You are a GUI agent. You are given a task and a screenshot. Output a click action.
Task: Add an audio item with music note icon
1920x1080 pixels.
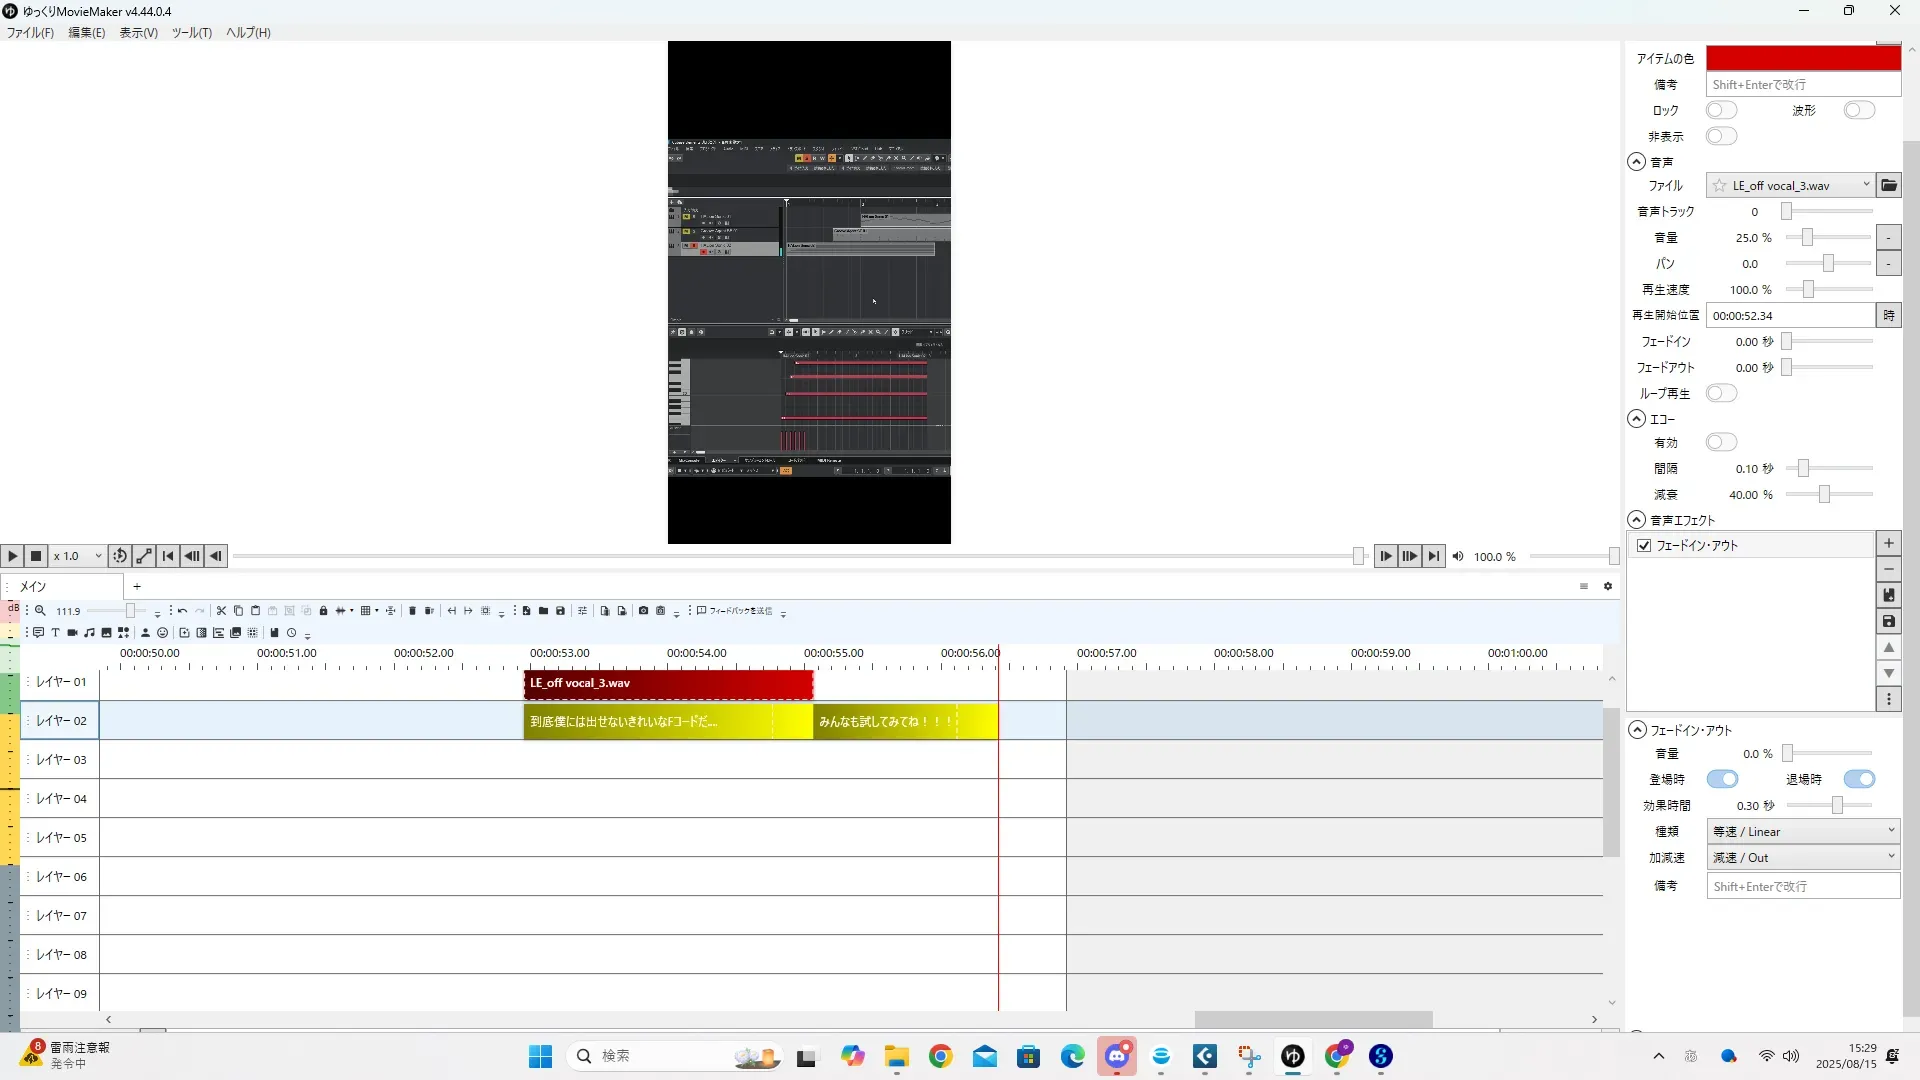coord(89,633)
